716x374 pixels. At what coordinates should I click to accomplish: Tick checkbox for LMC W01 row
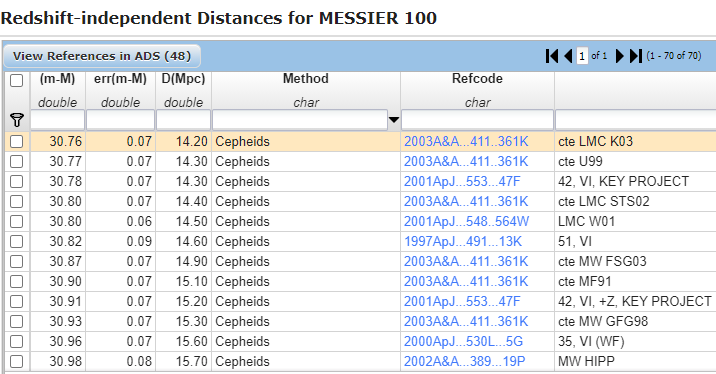pos(16,222)
